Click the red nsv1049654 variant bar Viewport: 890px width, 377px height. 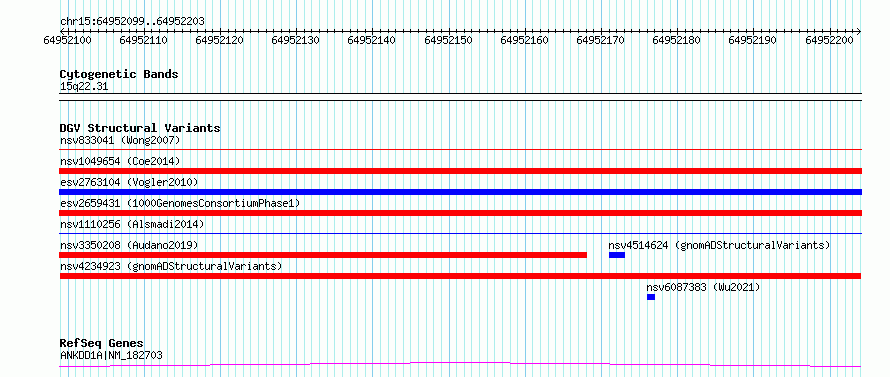[460, 171]
